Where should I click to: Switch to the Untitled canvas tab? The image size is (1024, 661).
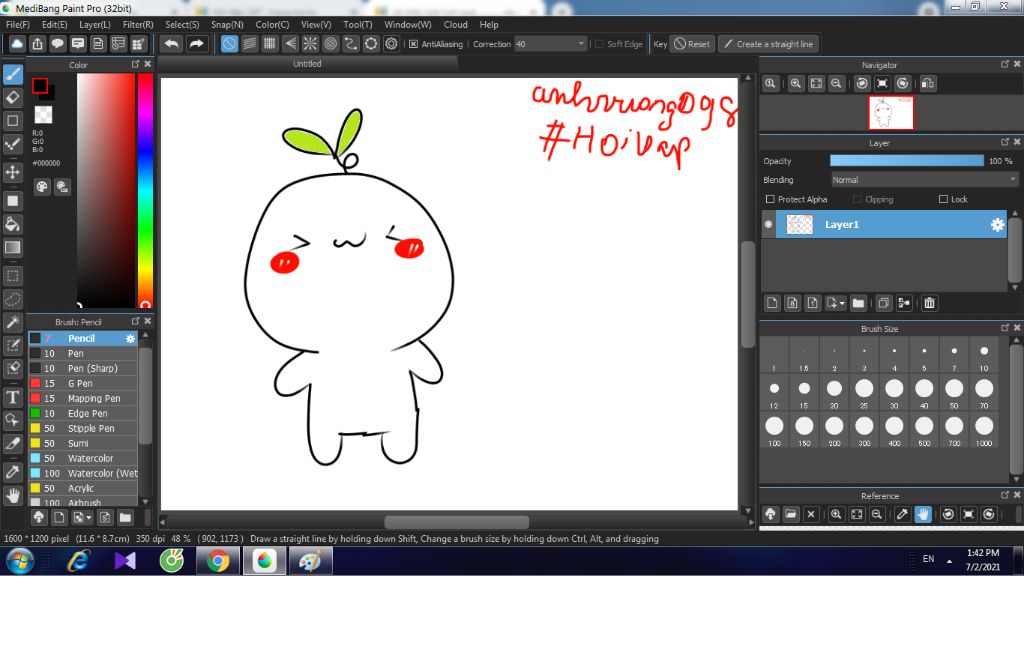tap(307, 63)
